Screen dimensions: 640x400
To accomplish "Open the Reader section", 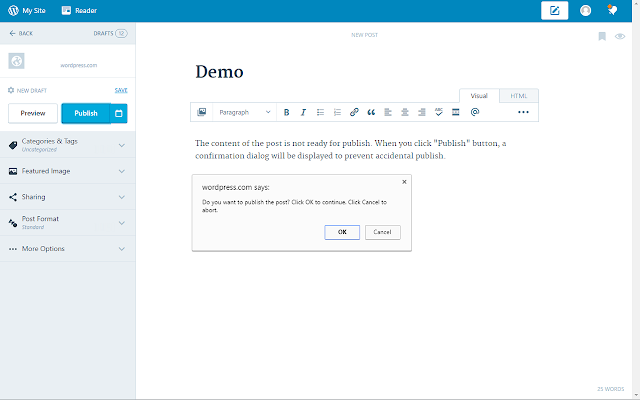I will 79,10.
